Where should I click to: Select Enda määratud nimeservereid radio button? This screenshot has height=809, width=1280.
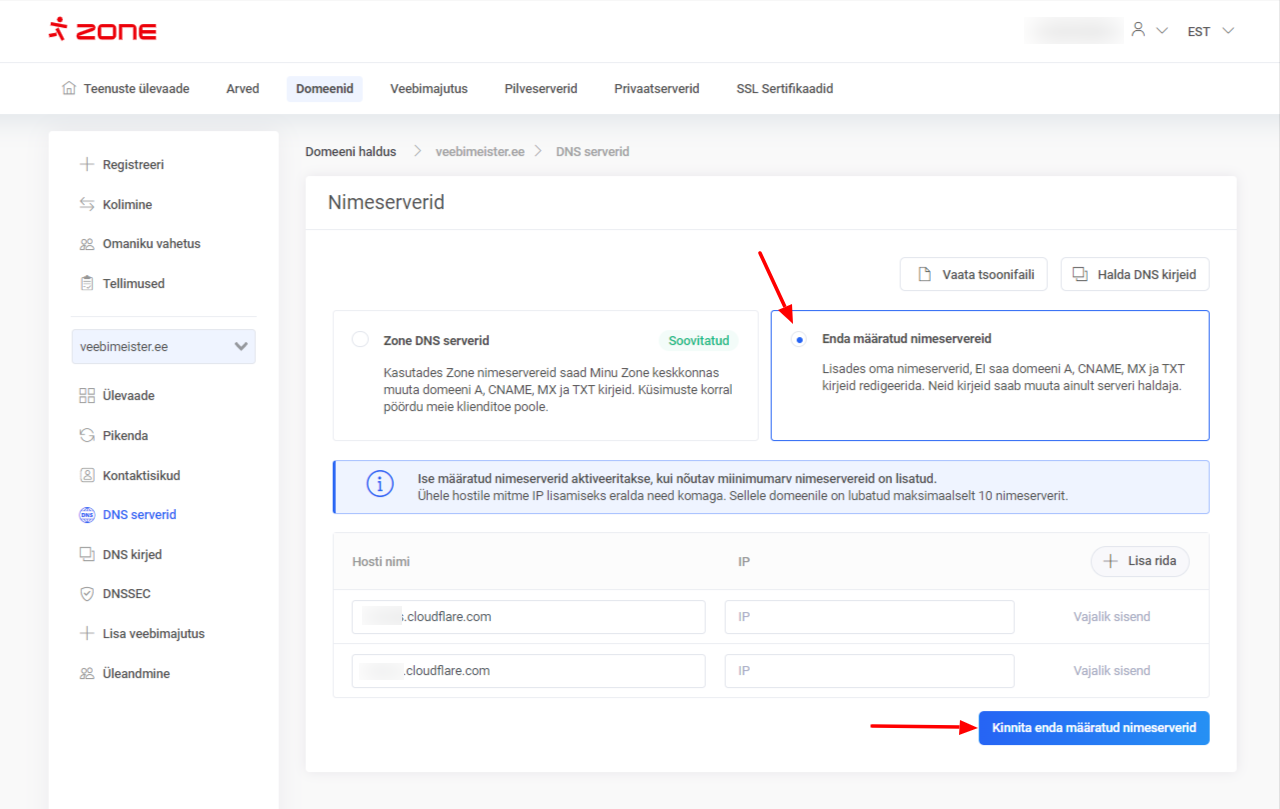(x=798, y=339)
